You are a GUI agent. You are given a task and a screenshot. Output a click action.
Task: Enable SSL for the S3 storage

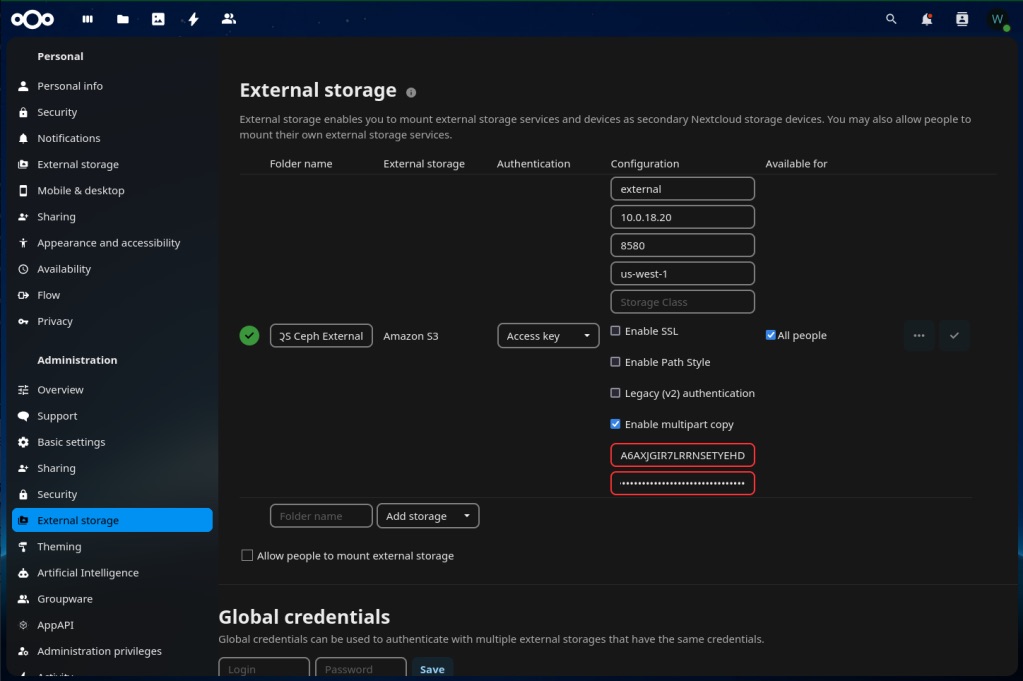coord(615,330)
